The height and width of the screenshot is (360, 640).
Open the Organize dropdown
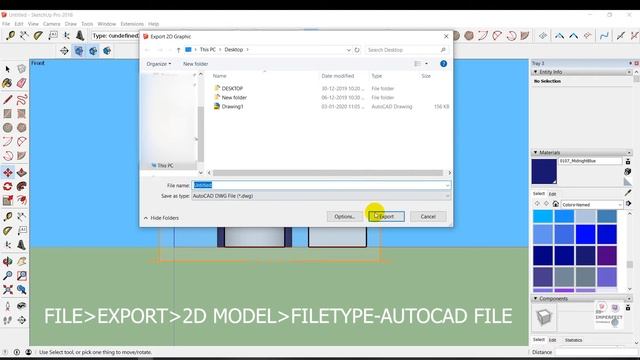159,64
